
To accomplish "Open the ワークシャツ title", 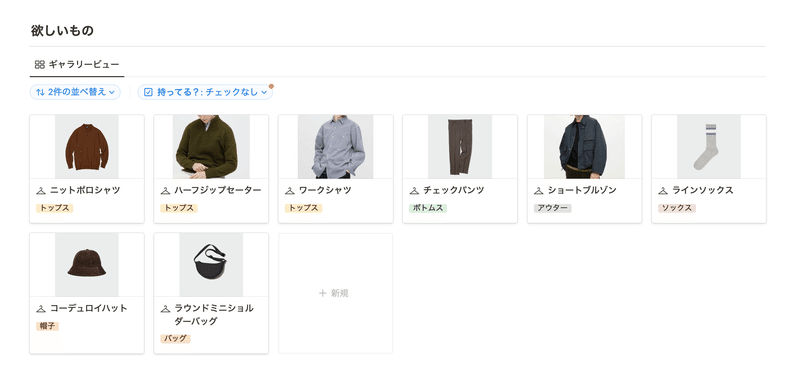I will [x=325, y=190].
